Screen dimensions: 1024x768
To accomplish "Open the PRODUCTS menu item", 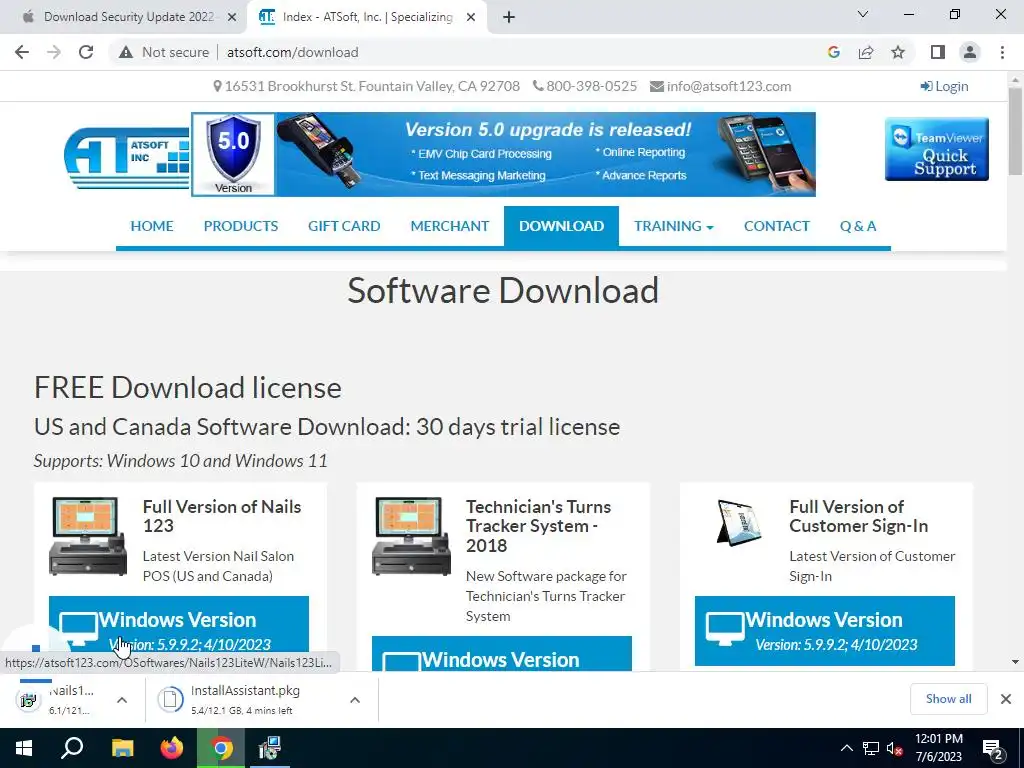I will click(241, 226).
